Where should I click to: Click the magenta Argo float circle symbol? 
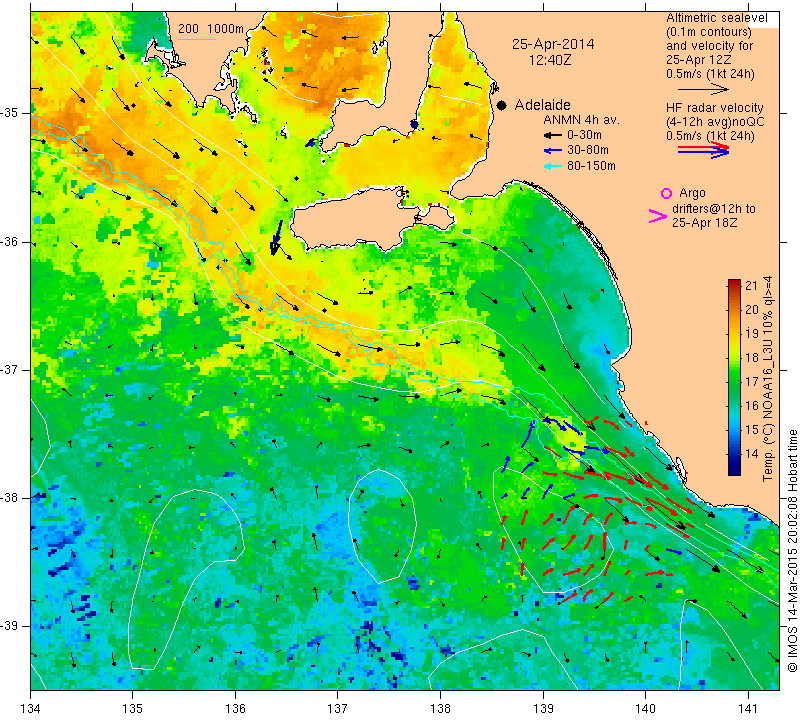coord(666,193)
